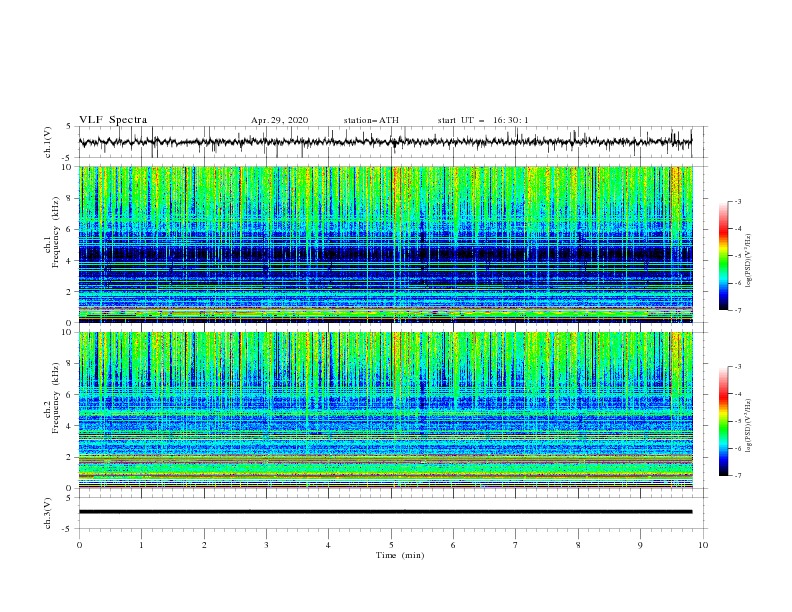Click the time axis tick label "3"

click(x=266, y=545)
